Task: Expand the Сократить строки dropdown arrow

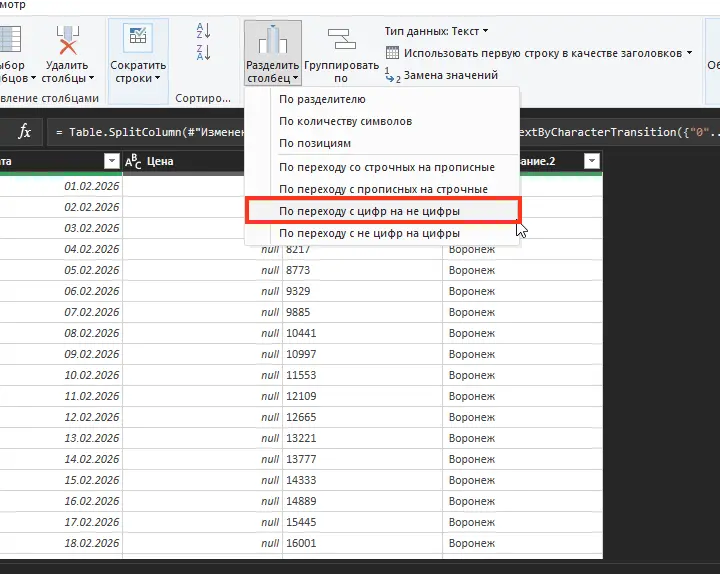Action: click(x=158, y=78)
